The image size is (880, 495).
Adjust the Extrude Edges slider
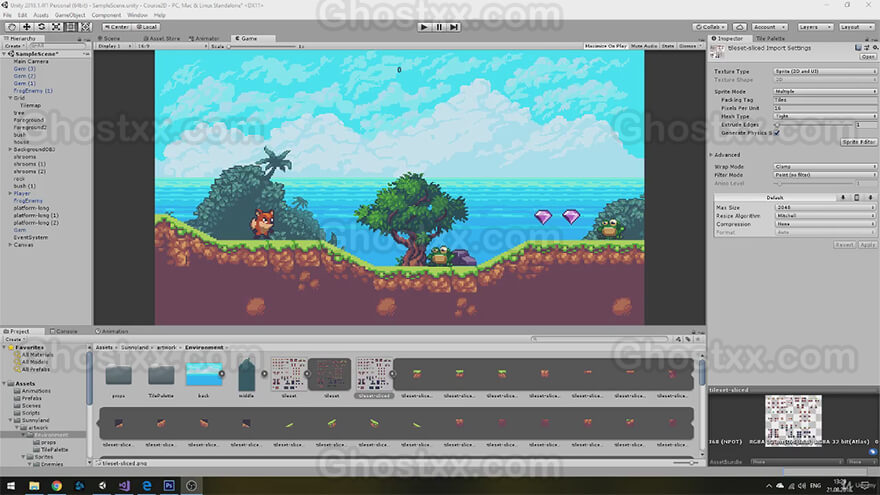814,125
